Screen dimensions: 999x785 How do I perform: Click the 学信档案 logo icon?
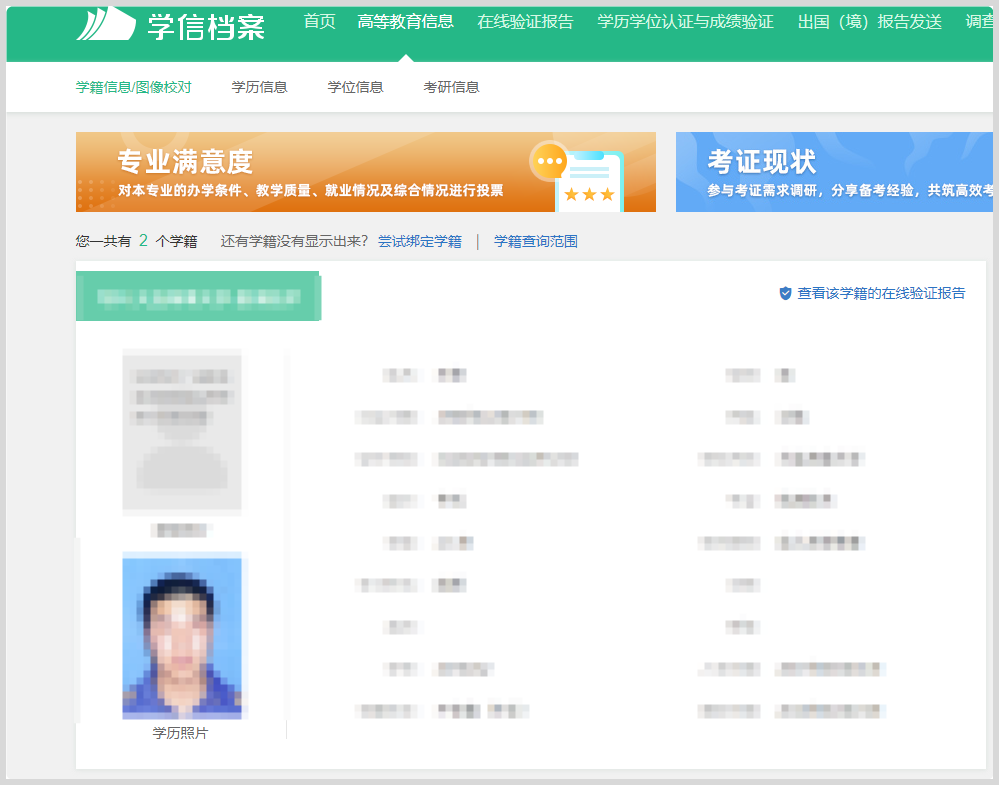[x=106, y=24]
